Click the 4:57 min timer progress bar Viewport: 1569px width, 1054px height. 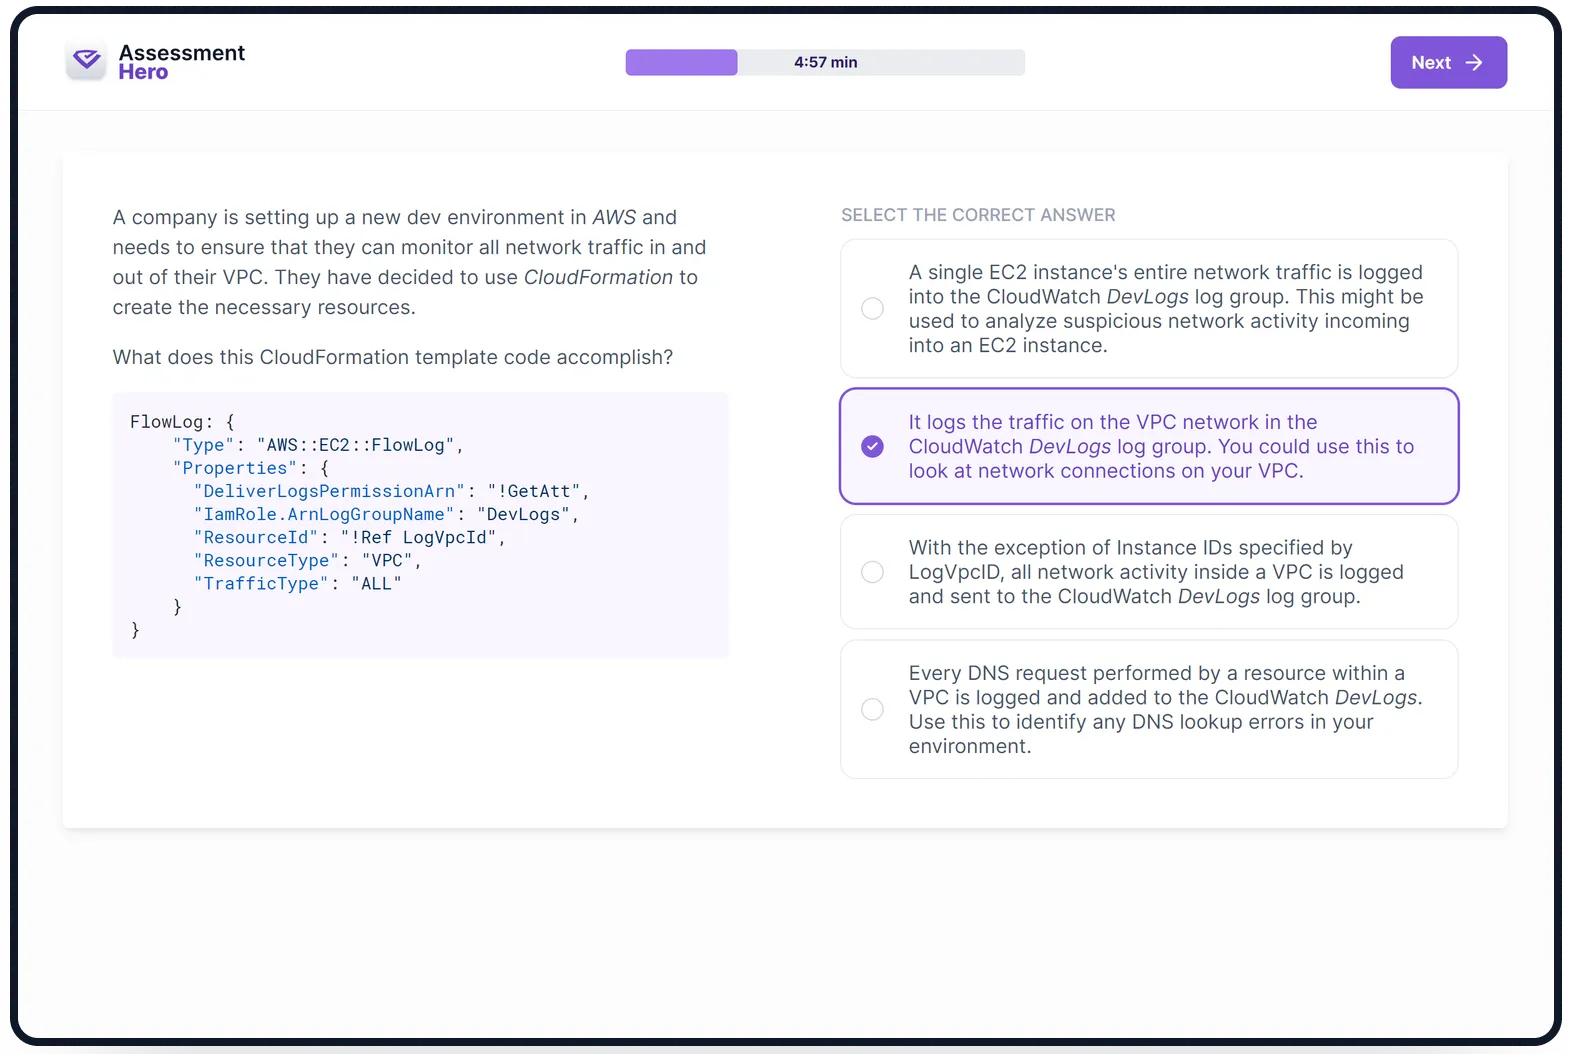825,62
